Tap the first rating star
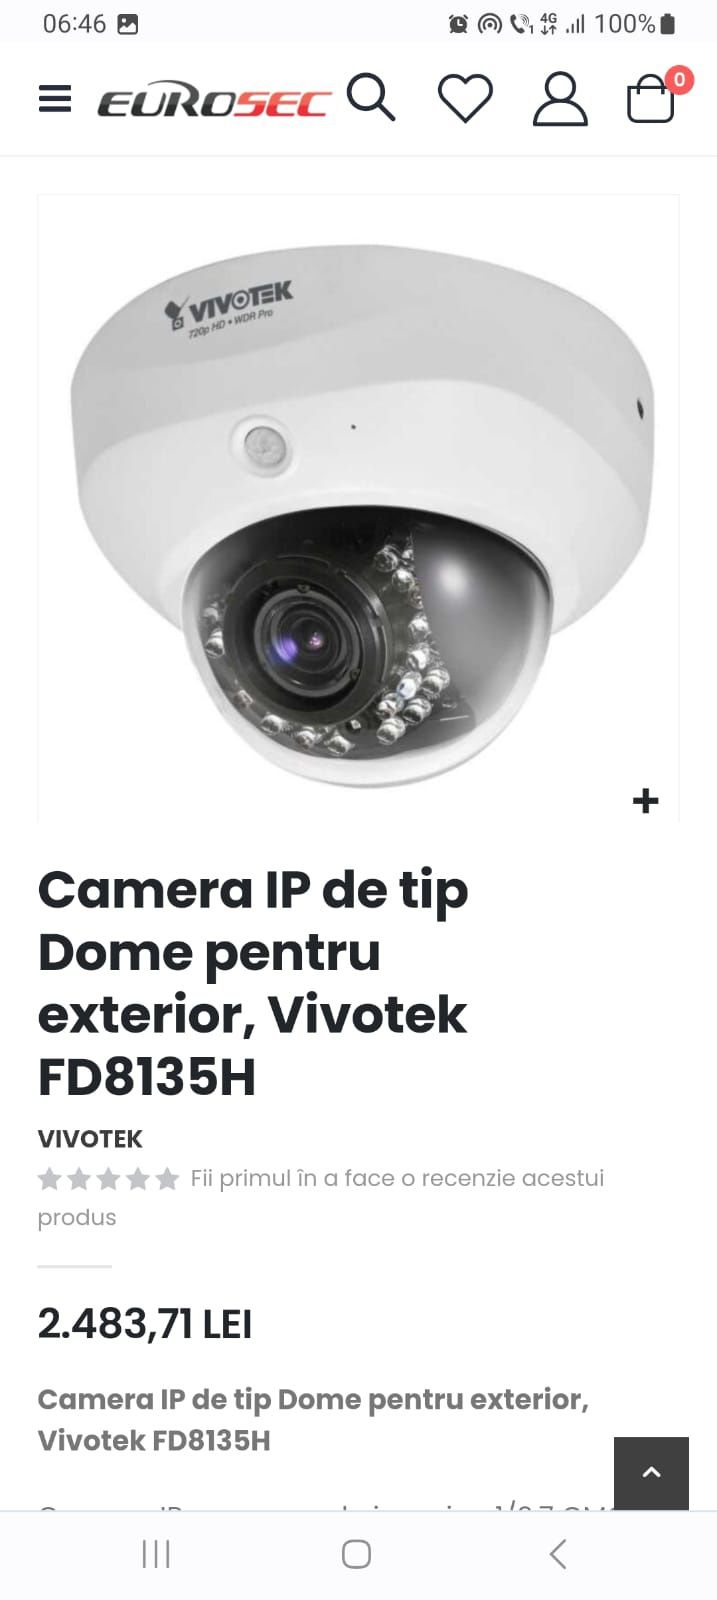This screenshot has height=1600, width=717. (x=49, y=1179)
